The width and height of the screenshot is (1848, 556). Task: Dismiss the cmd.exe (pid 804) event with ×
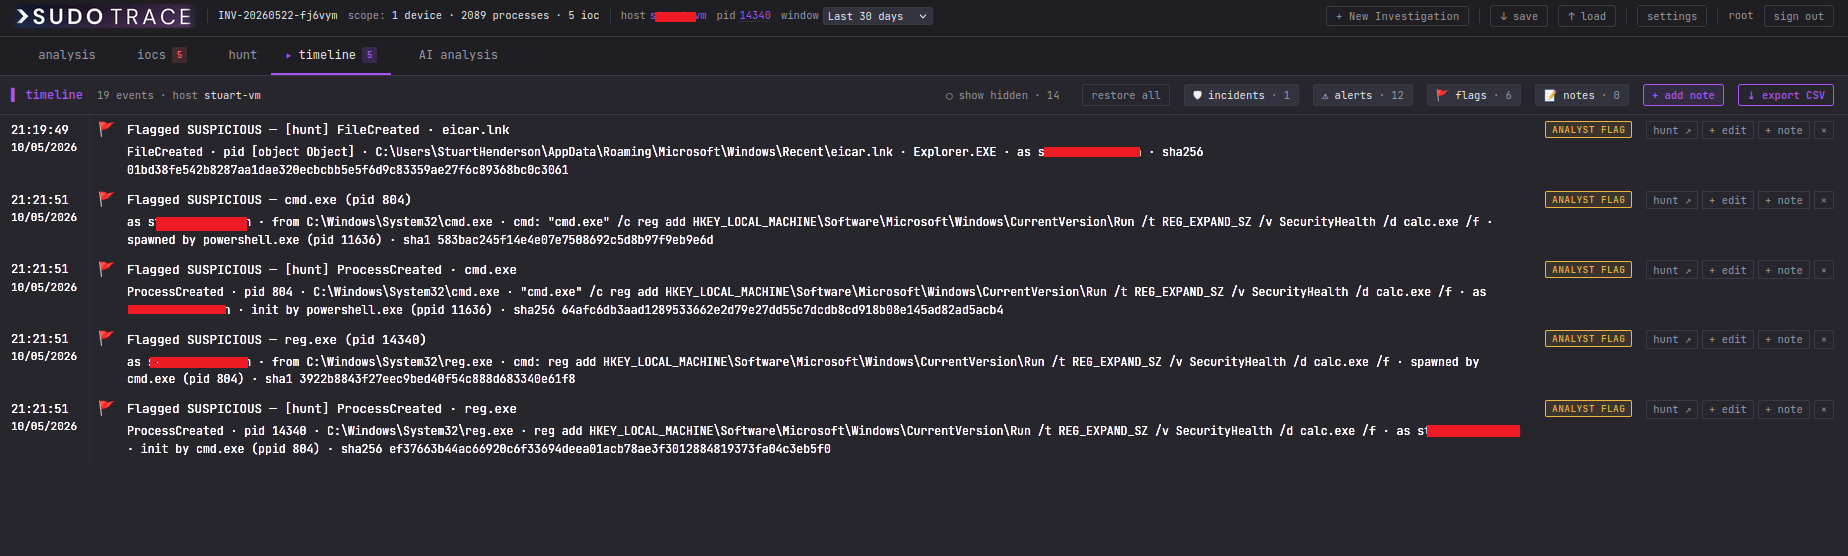click(1824, 200)
